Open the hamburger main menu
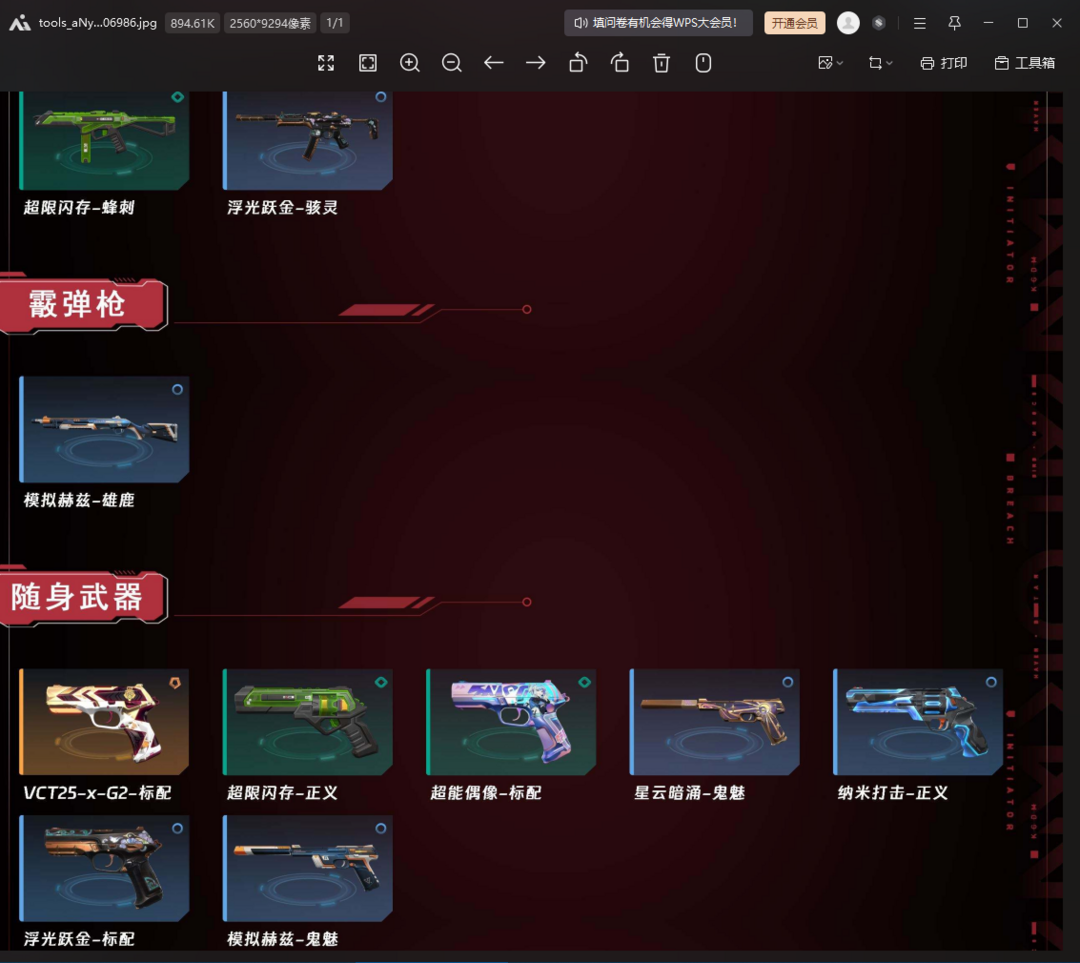 pyautogui.click(x=920, y=23)
